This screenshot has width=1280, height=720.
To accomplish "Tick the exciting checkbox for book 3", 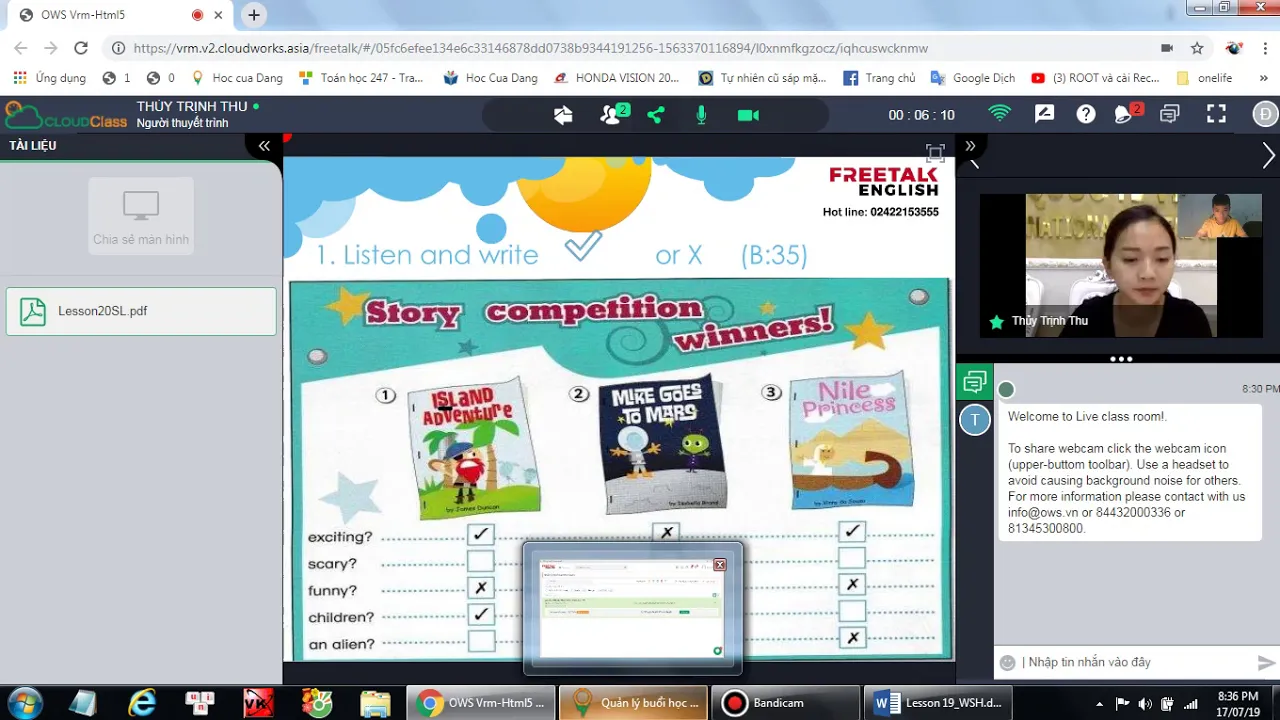I will tap(852, 531).
